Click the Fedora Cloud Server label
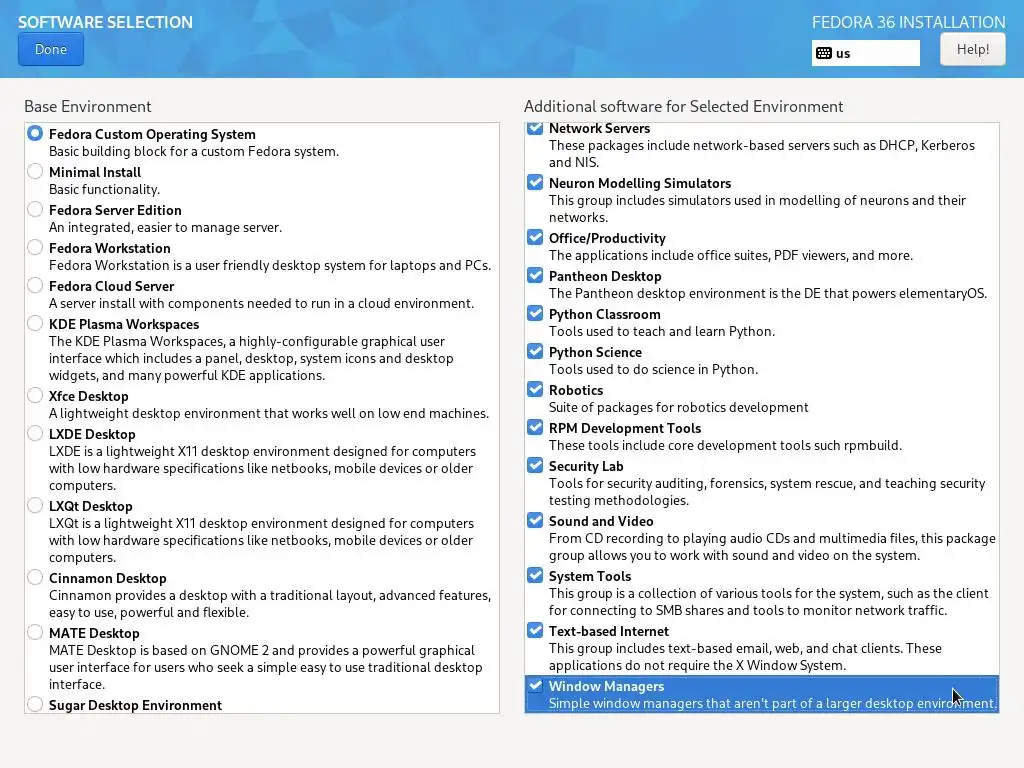This screenshot has width=1024, height=768. coord(112,286)
